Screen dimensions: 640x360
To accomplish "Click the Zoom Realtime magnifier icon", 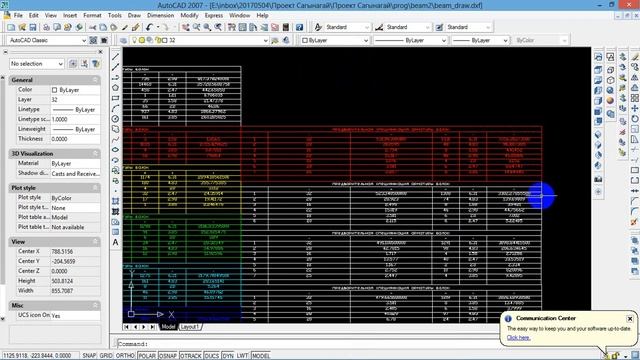I will click(197, 27).
